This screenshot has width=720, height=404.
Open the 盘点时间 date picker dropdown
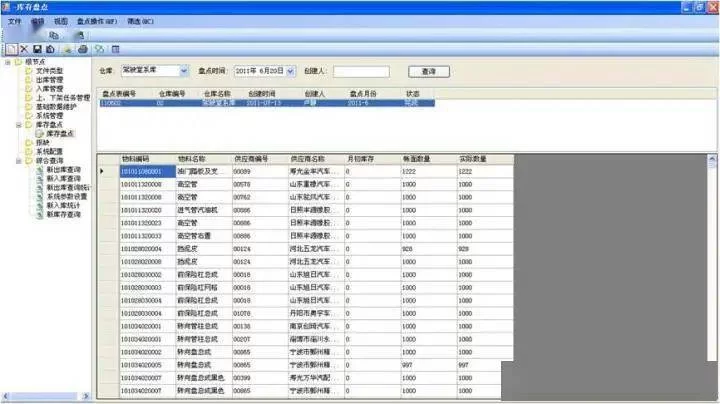point(290,71)
